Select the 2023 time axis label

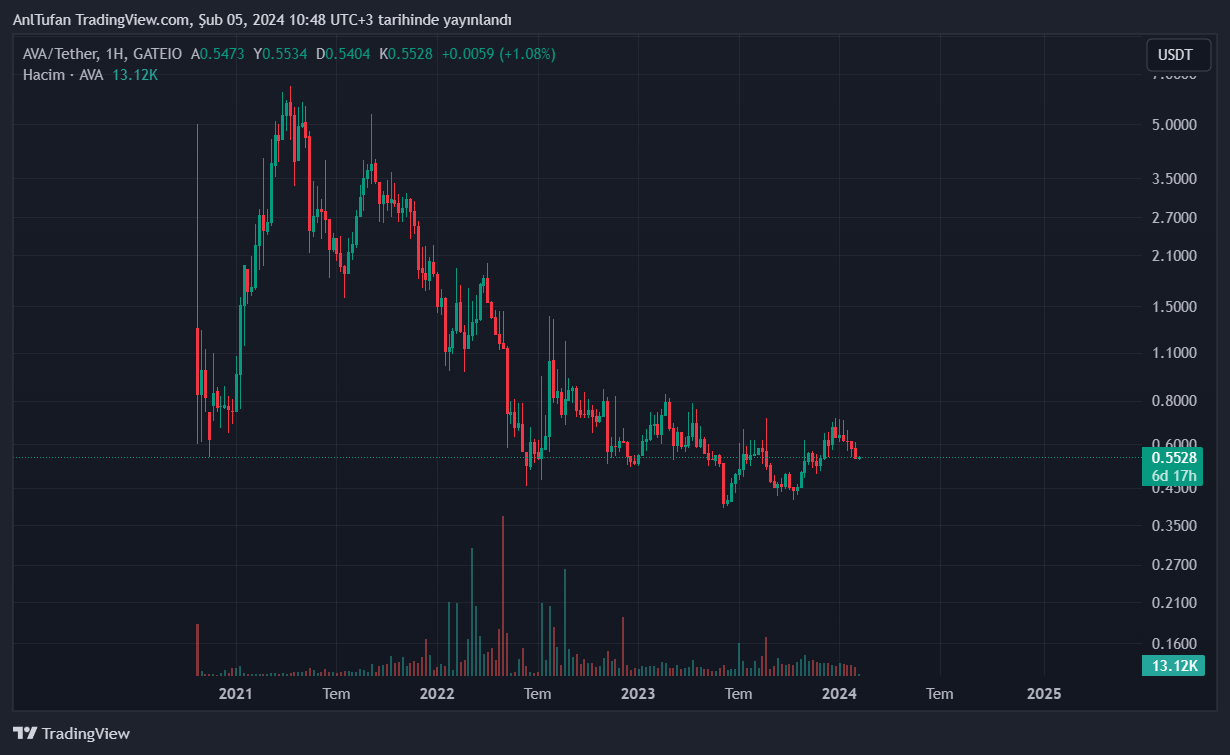(638, 693)
